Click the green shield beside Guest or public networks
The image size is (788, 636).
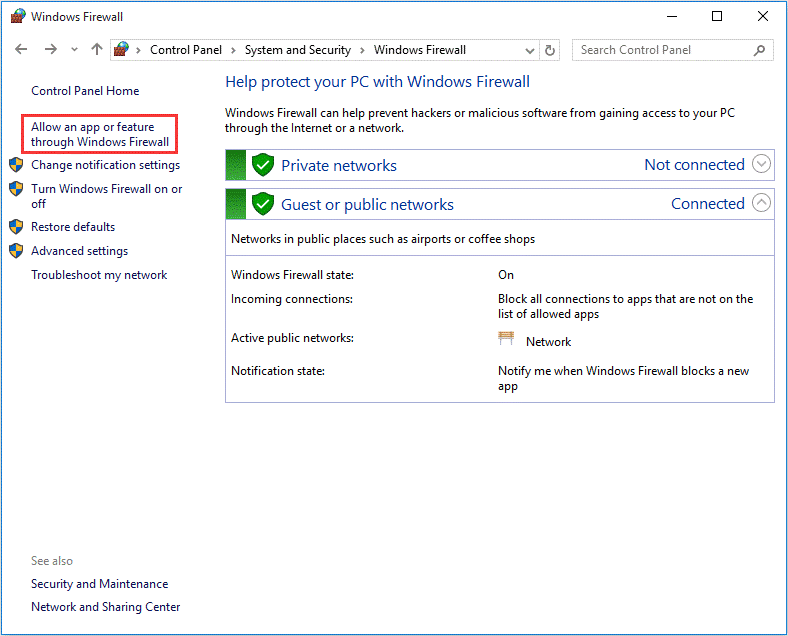point(262,204)
